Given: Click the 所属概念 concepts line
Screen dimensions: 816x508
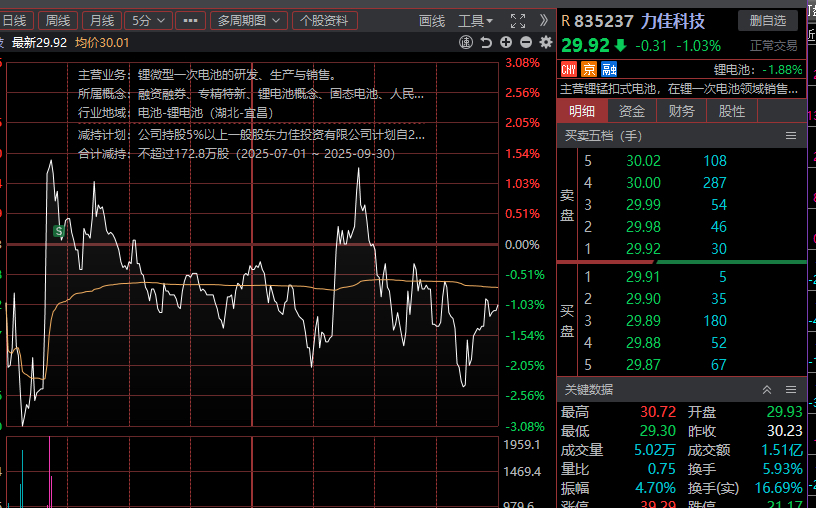Looking at the screenshot, I should tap(251, 94).
